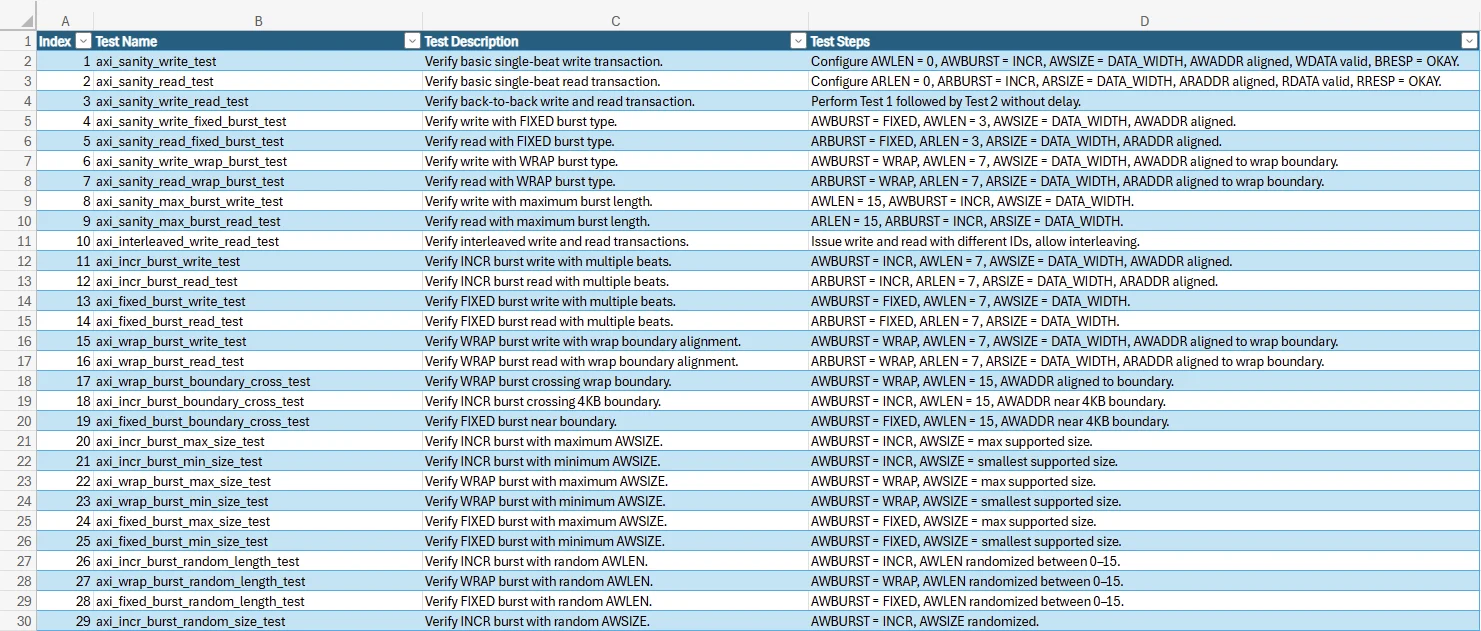
Task: Click description 'Verify WRAP burst crossing wrap boundary.'
Action: (x=548, y=381)
